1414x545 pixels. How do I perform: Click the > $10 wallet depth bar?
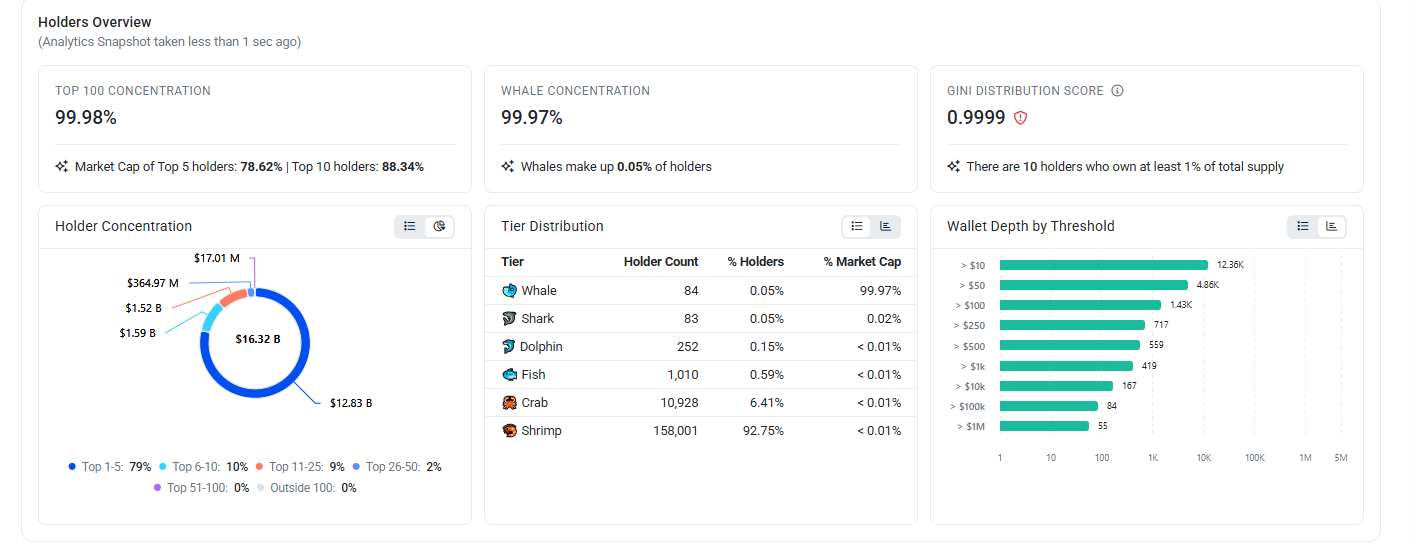tap(1104, 265)
